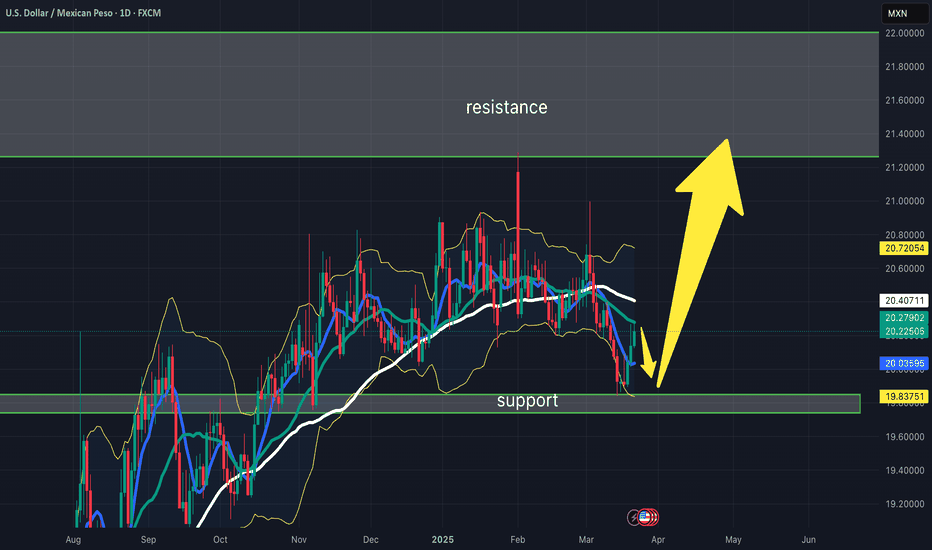Click the 19.40000 price axis label
This screenshot has height=550, width=932.
point(904,470)
